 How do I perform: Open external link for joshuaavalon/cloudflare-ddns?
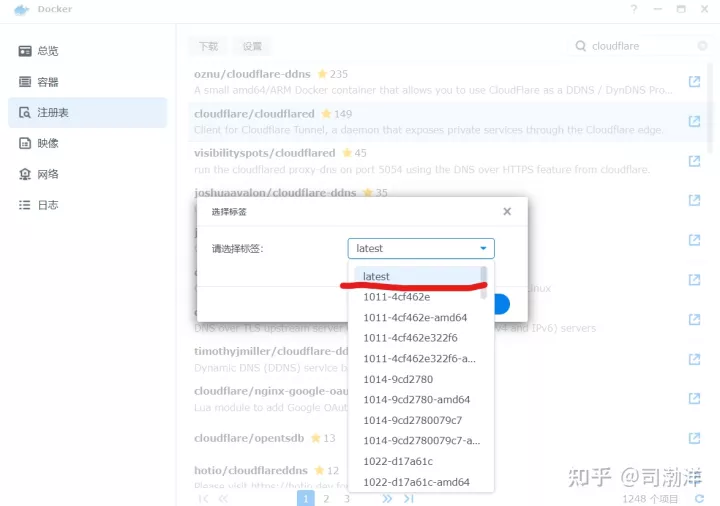pyautogui.click(x=694, y=200)
